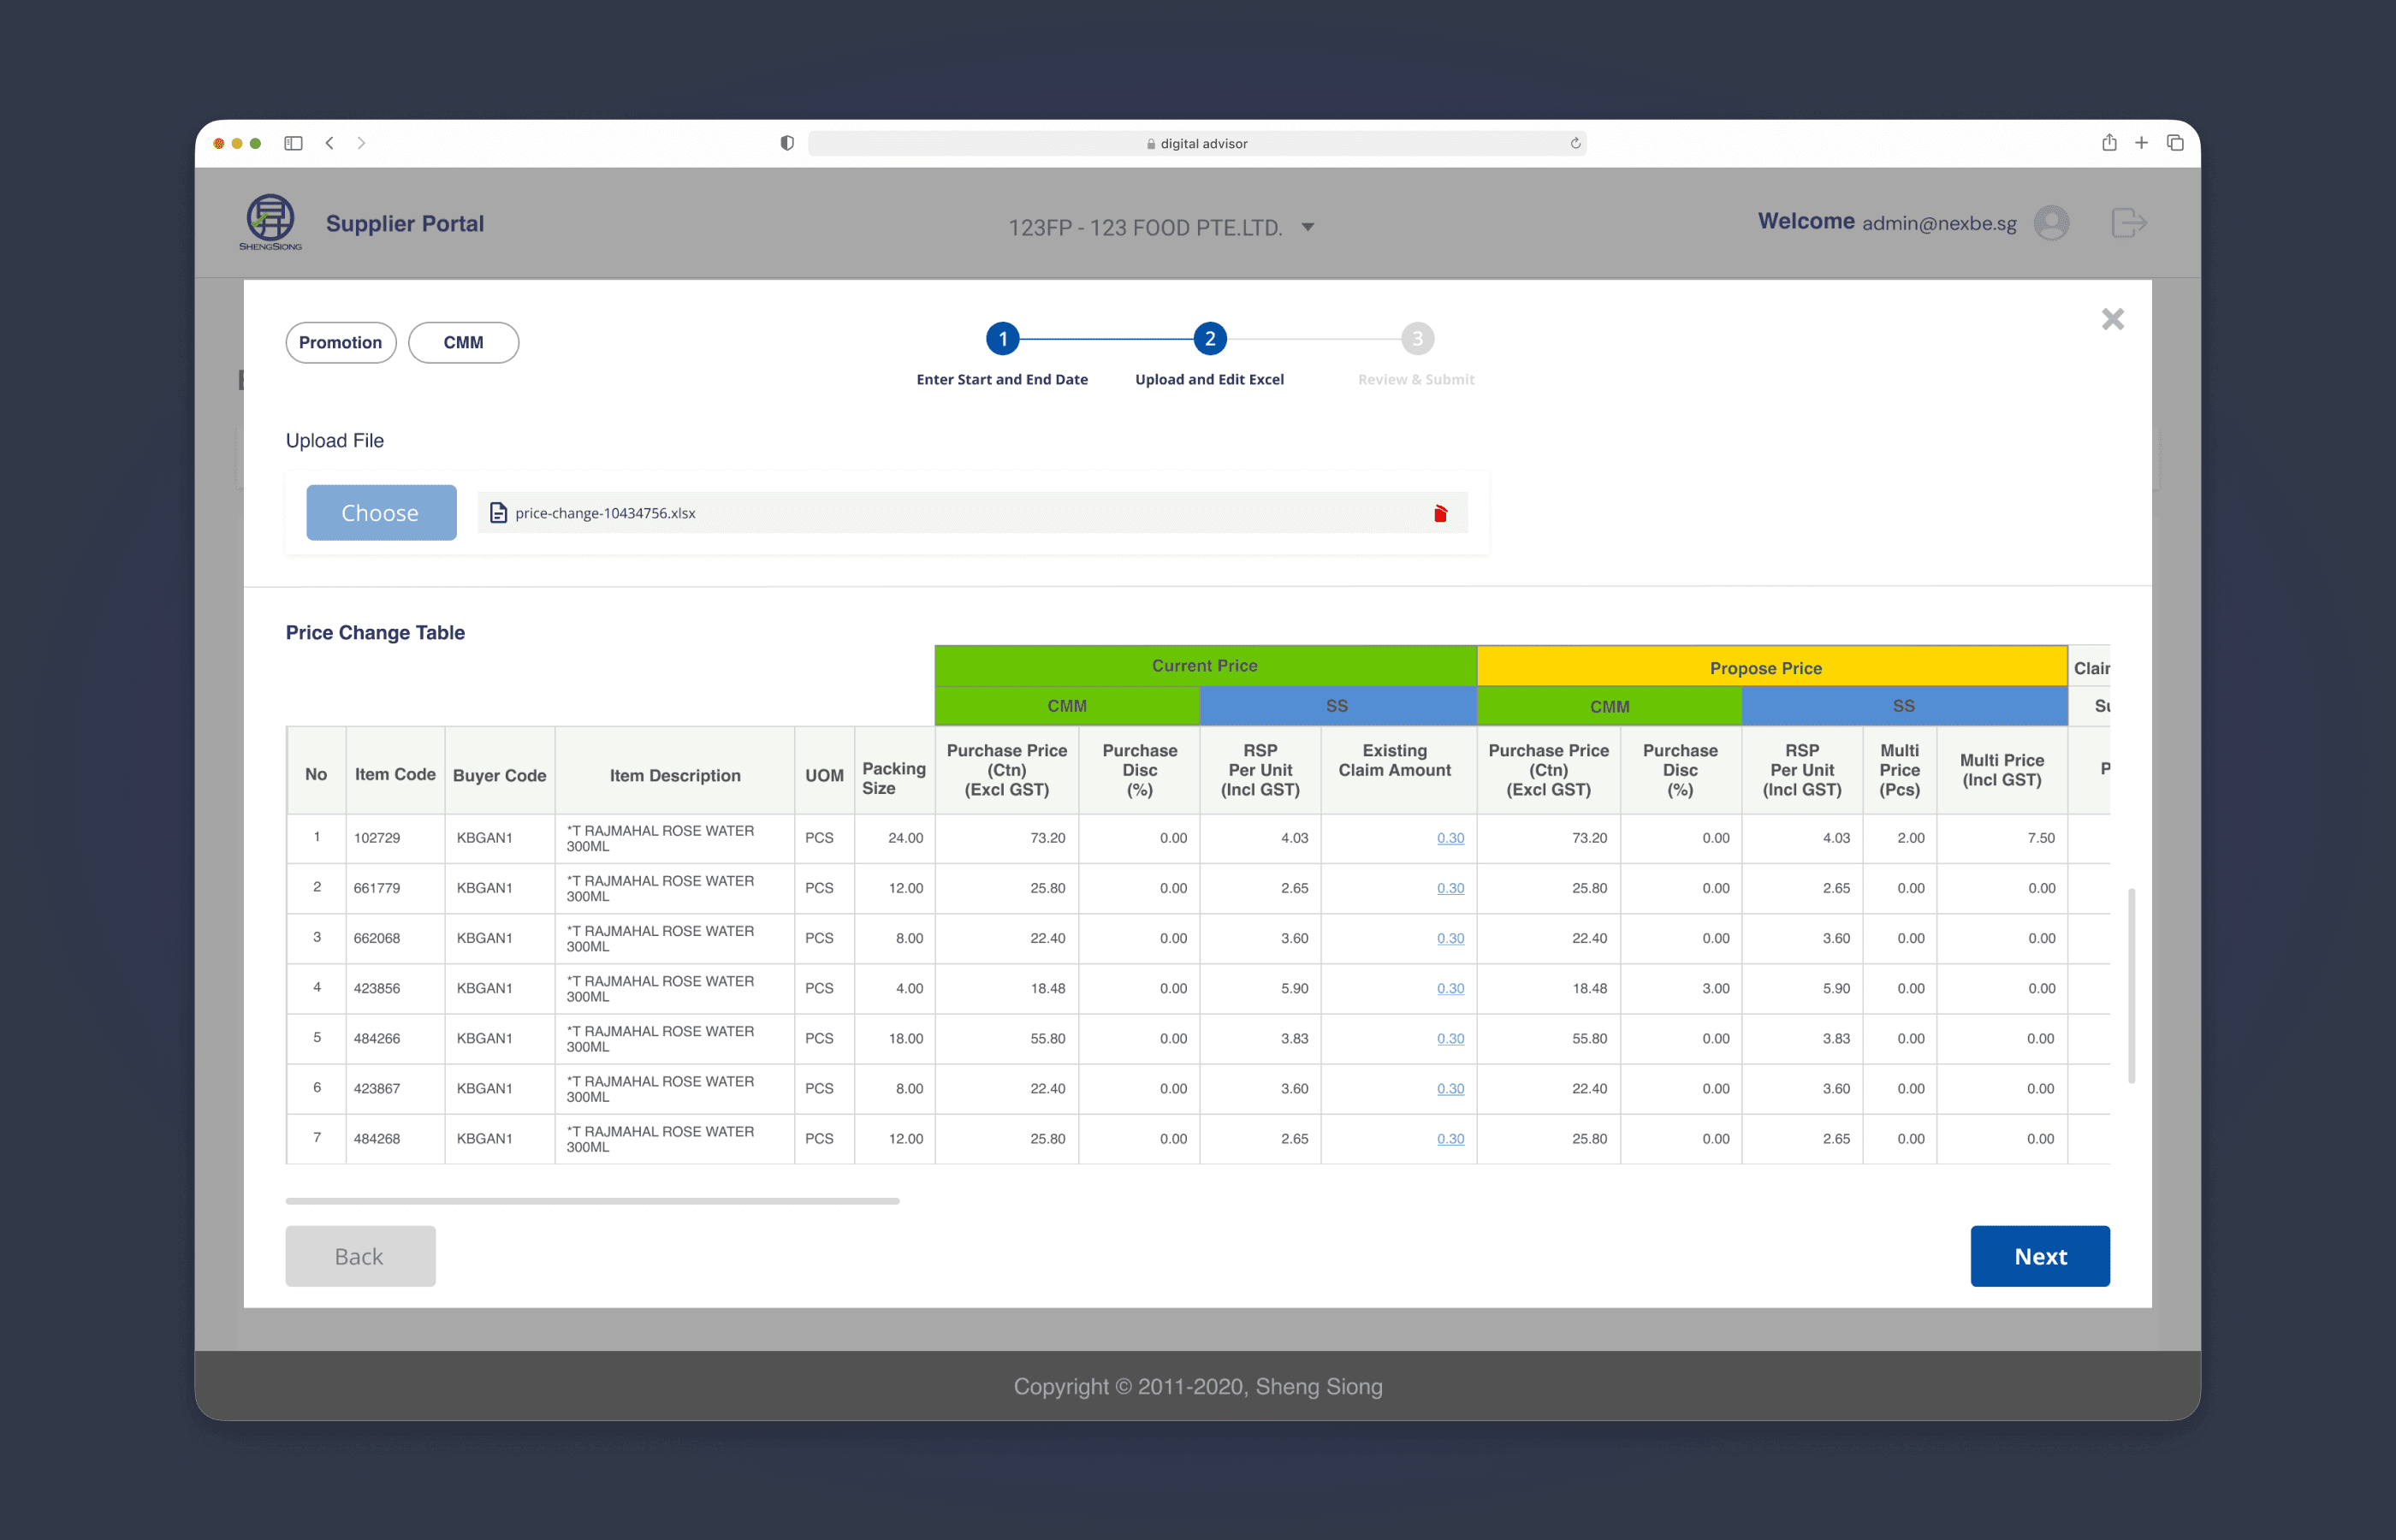The image size is (2396, 1540).
Task: Go forward with browser forward arrow
Action: point(361,143)
